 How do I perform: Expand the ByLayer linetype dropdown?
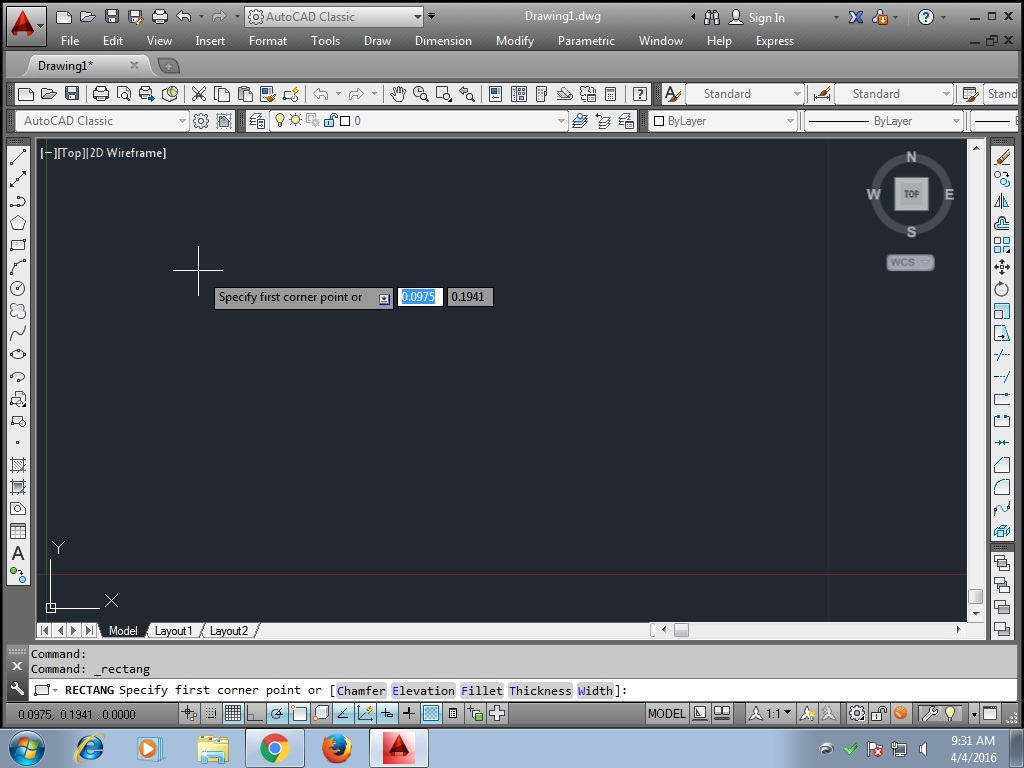click(955, 119)
